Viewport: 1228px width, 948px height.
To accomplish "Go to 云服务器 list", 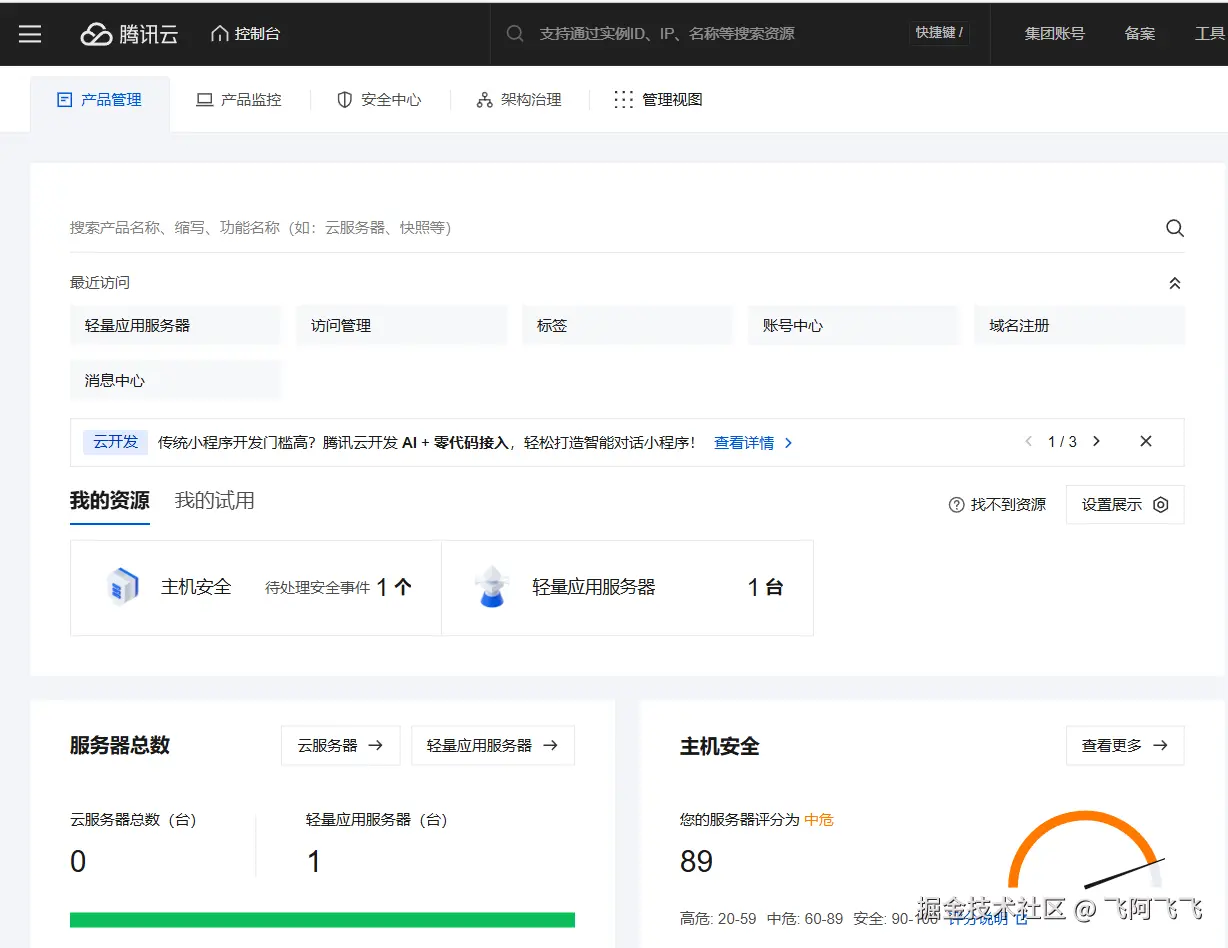I will point(341,746).
